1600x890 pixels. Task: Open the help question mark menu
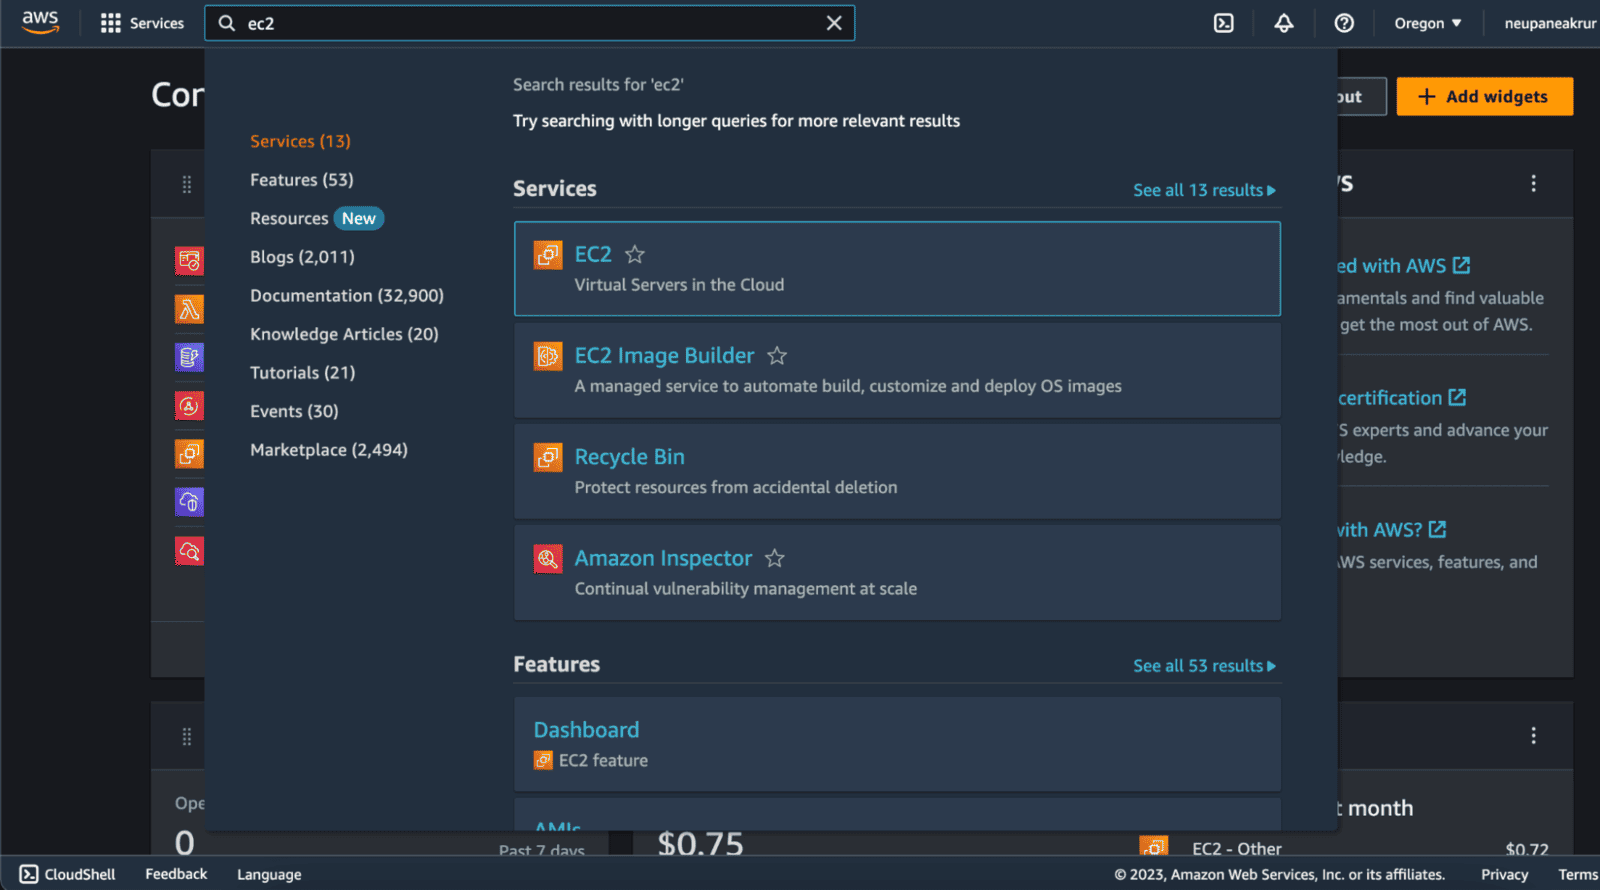coord(1344,23)
